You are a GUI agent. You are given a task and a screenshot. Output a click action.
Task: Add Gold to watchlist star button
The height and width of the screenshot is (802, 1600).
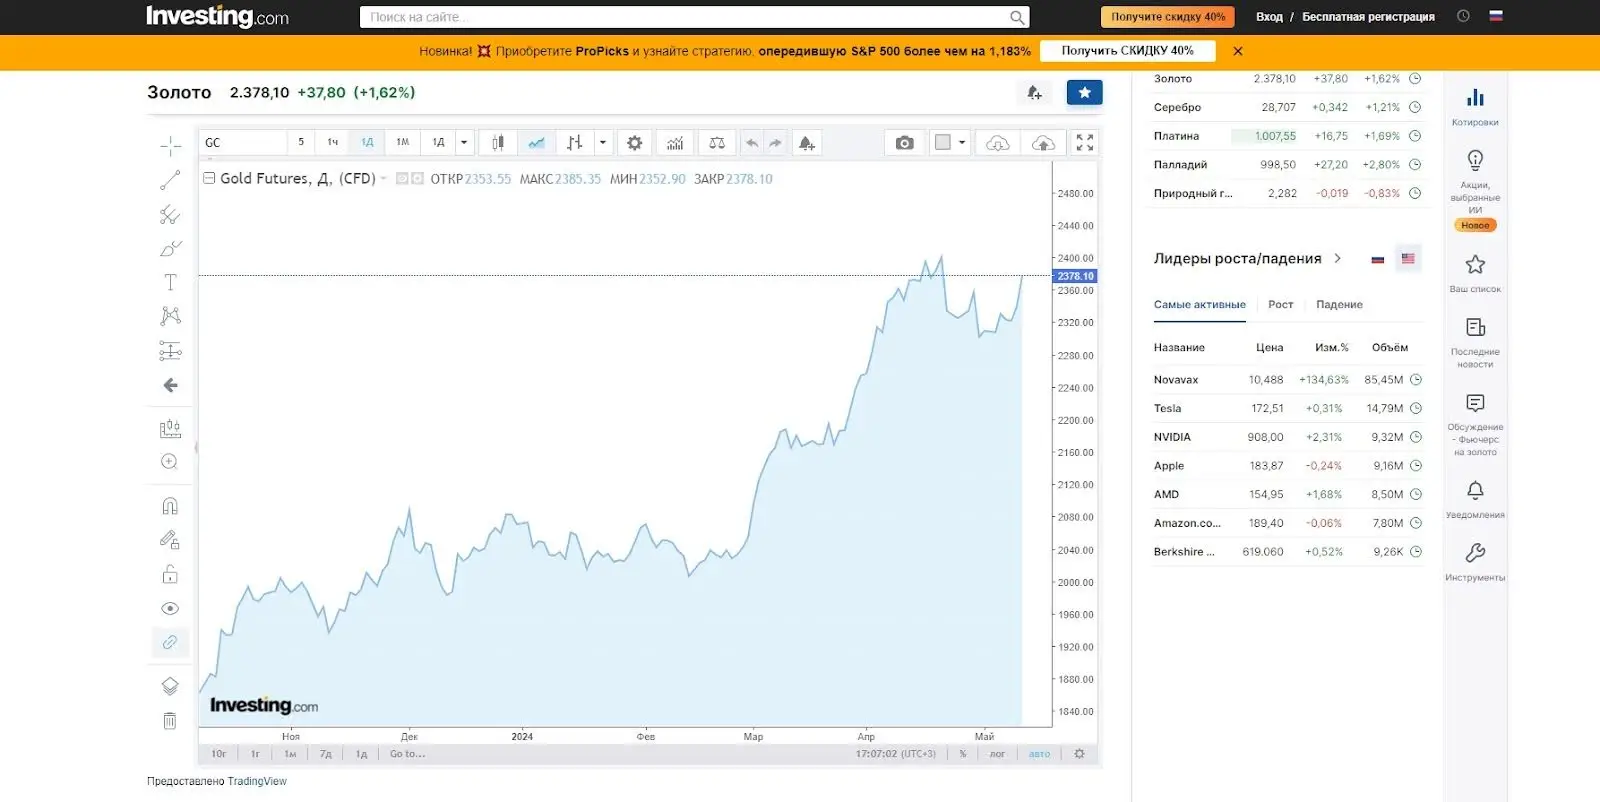(x=1084, y=93)
